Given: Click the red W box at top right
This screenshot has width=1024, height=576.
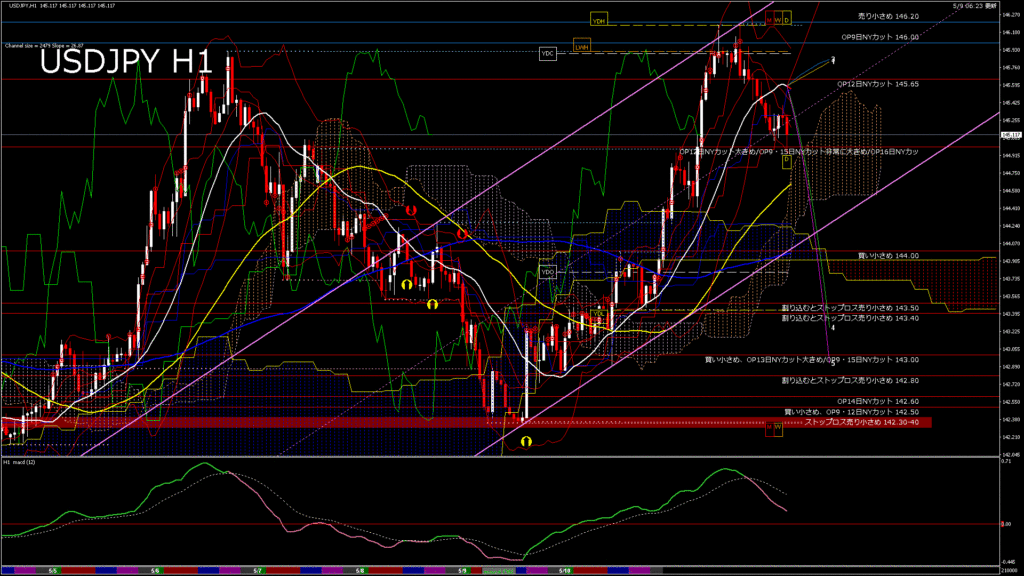Looking at the screenshot, I should coord(777,19).
